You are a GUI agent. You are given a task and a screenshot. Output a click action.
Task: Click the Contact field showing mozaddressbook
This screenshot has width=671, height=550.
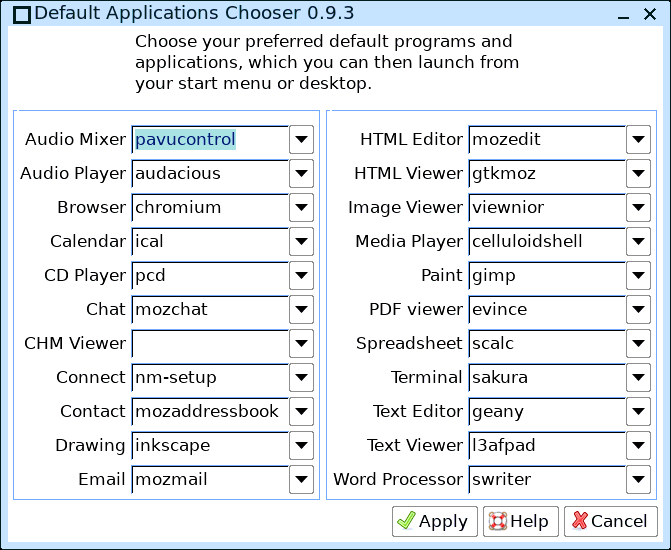210,411
